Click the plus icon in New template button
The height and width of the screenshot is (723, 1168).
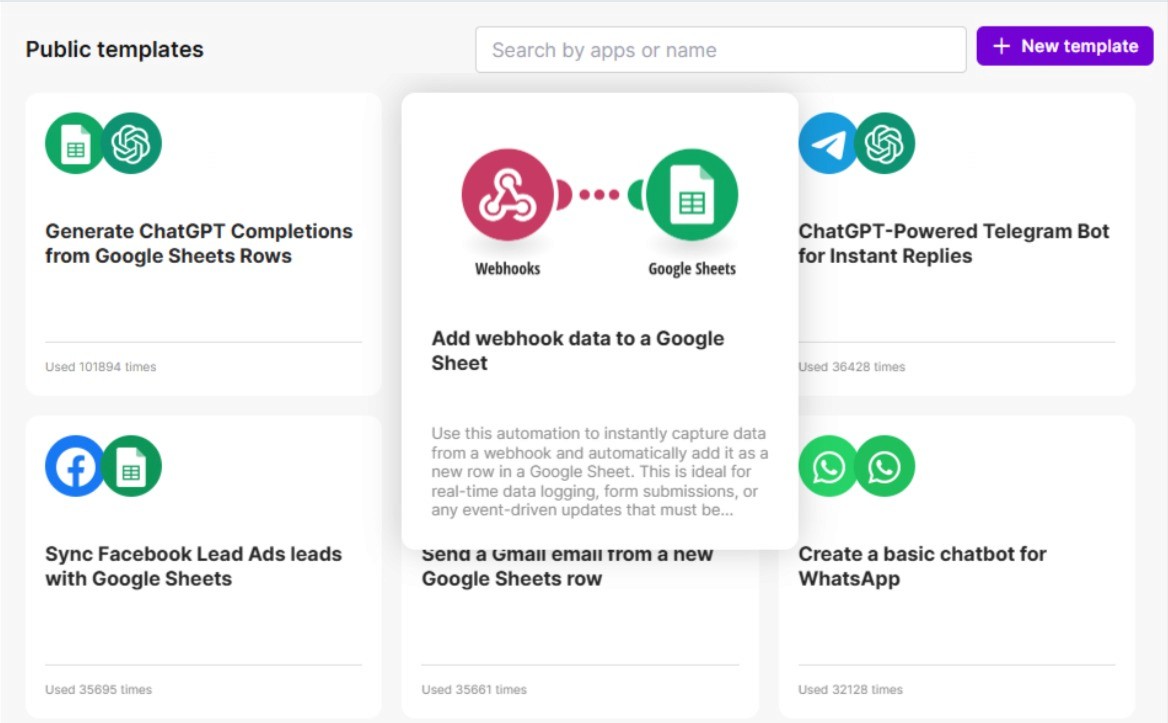coord(1004,46)
